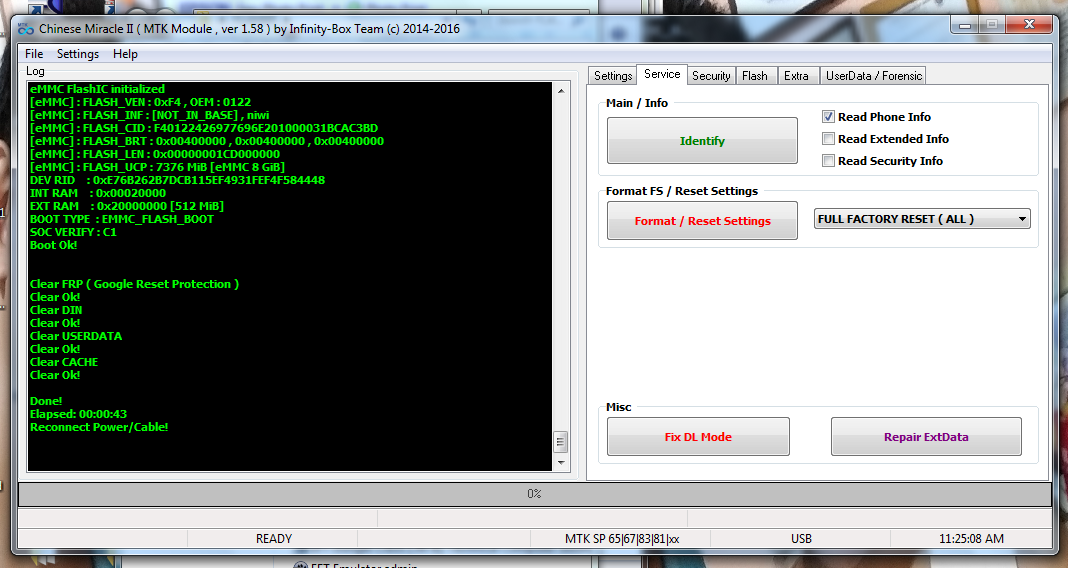Switch to the Extra tab

pos(796,76)
